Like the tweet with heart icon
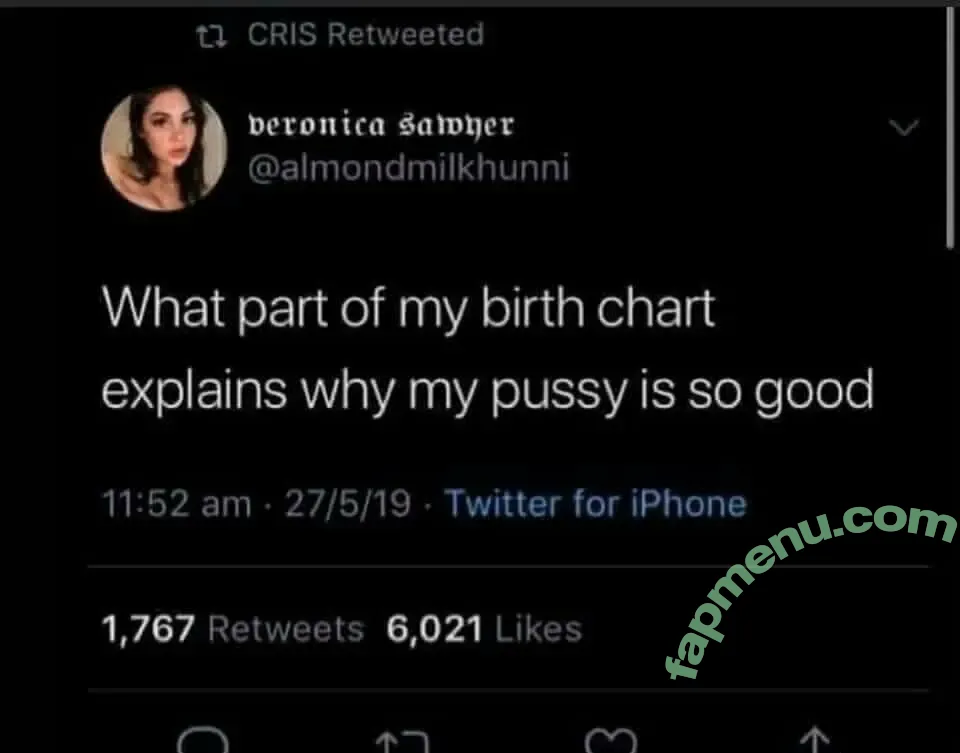The image size is (960, 753). point(610,741)
